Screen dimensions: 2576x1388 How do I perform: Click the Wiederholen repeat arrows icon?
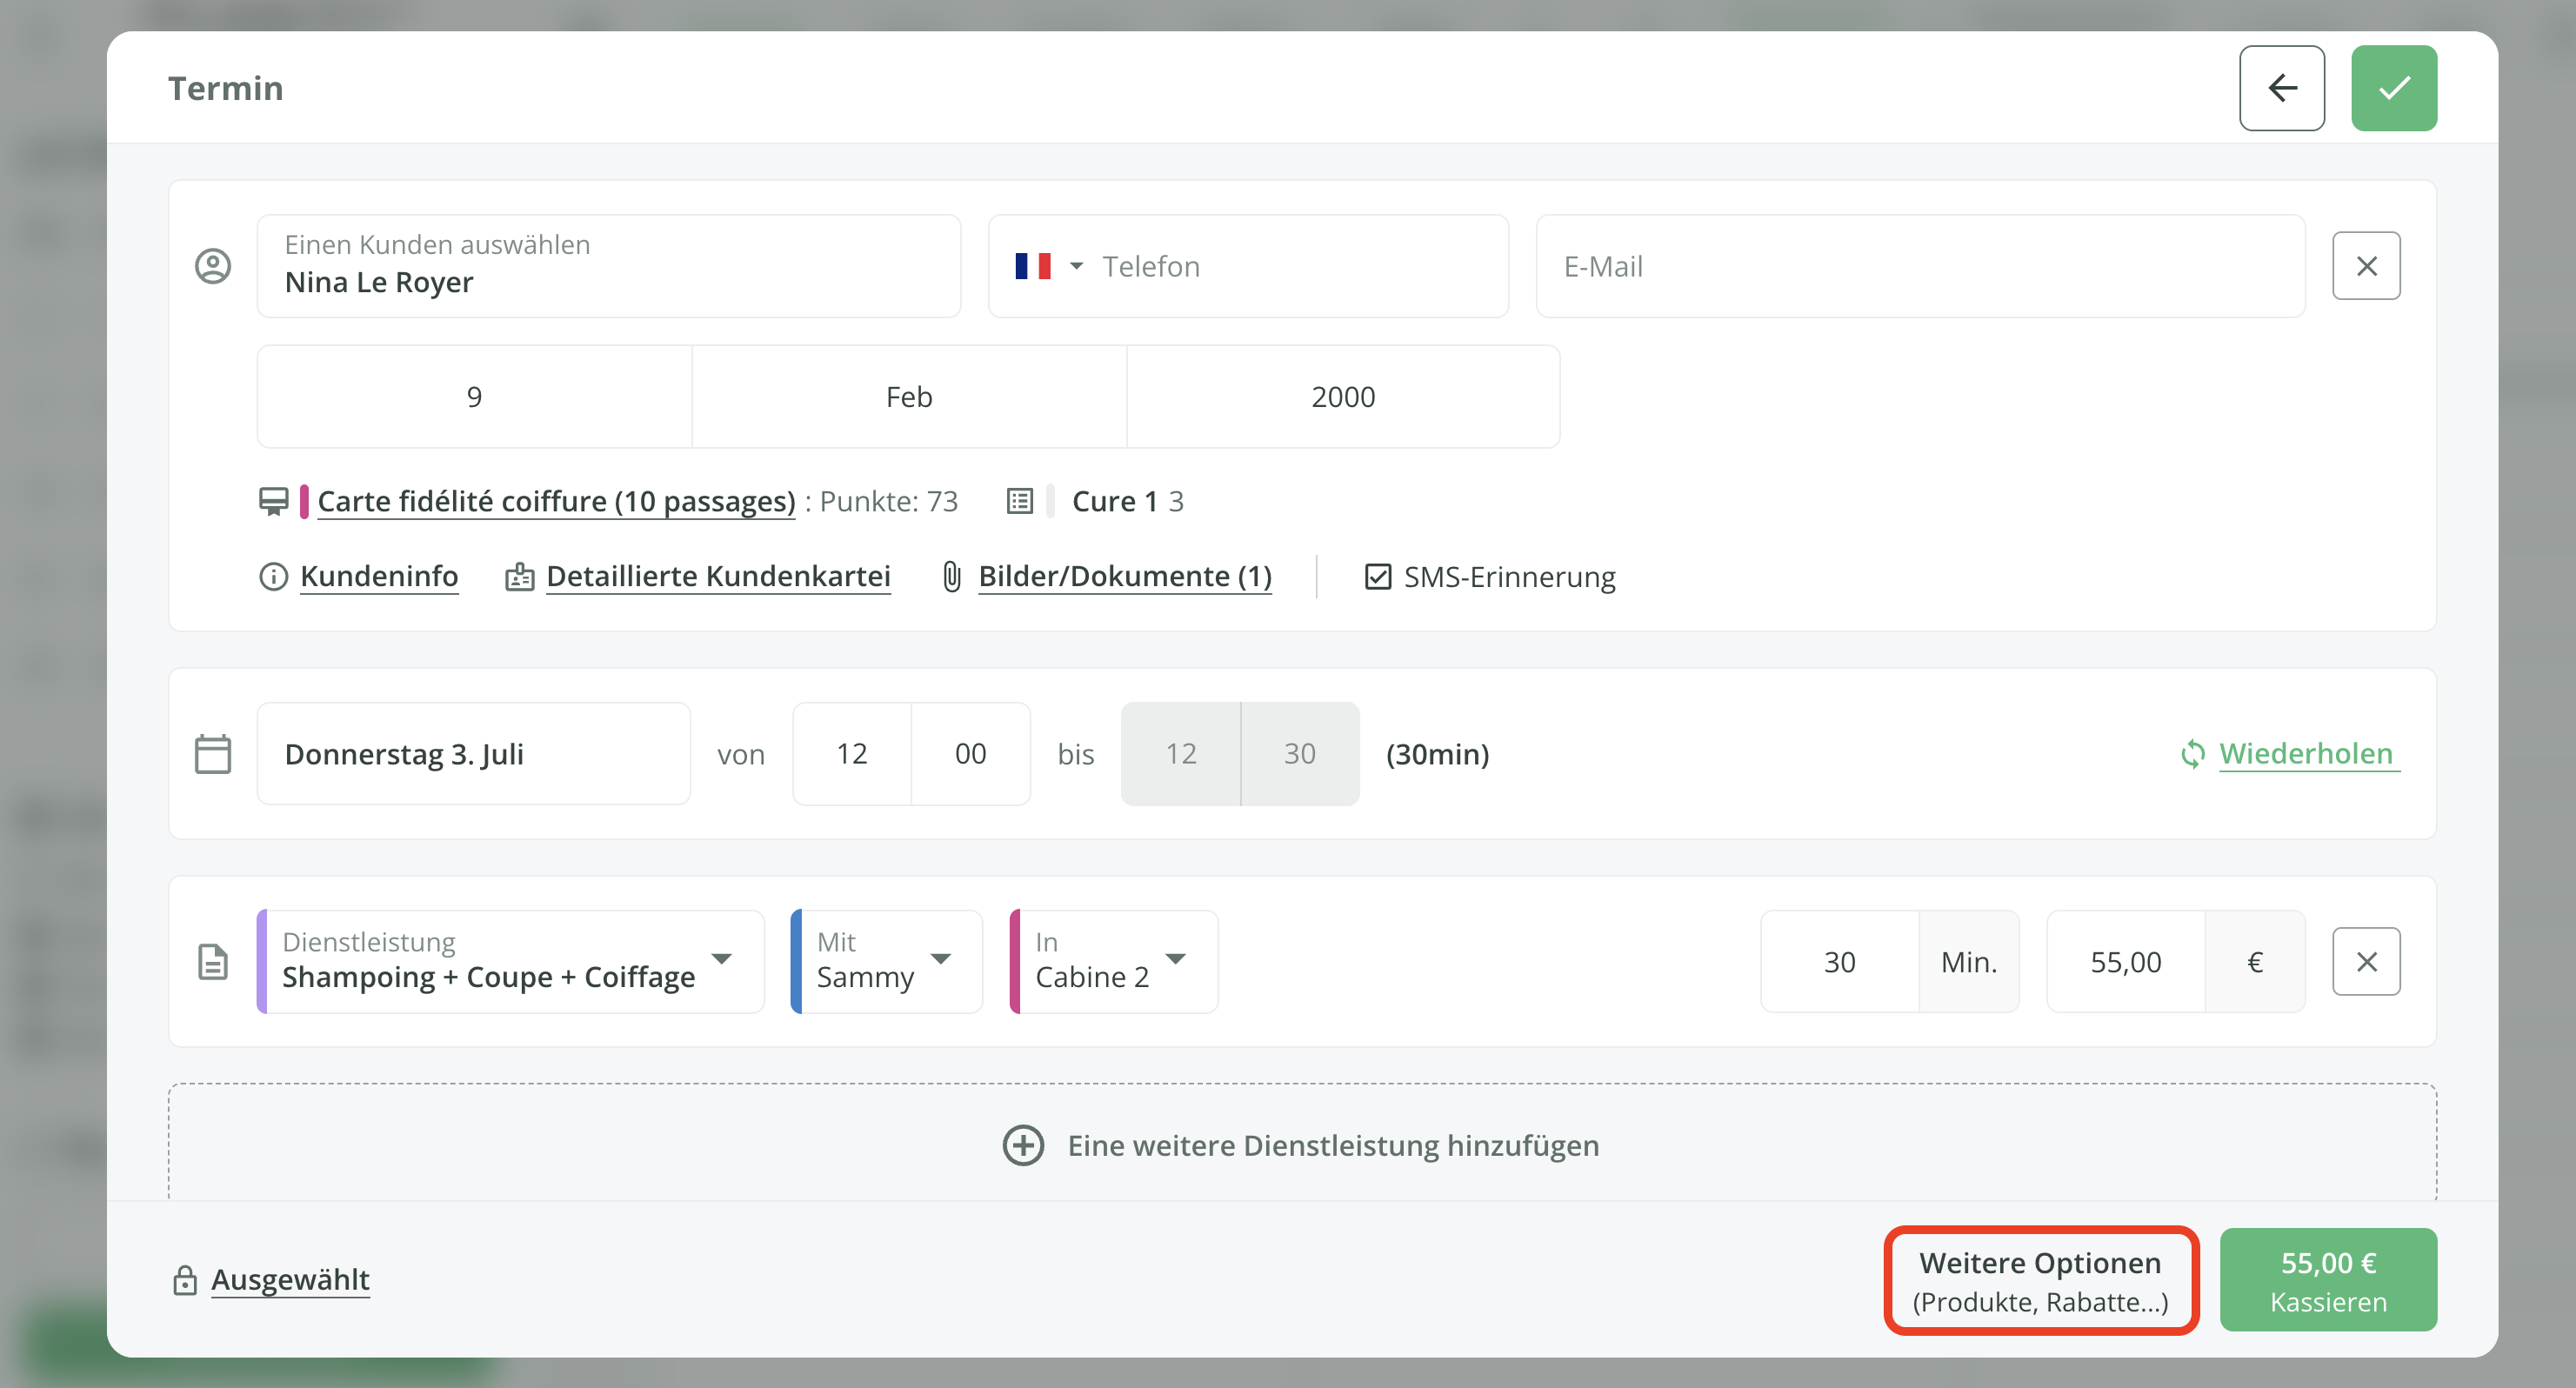click(2192, 754)
